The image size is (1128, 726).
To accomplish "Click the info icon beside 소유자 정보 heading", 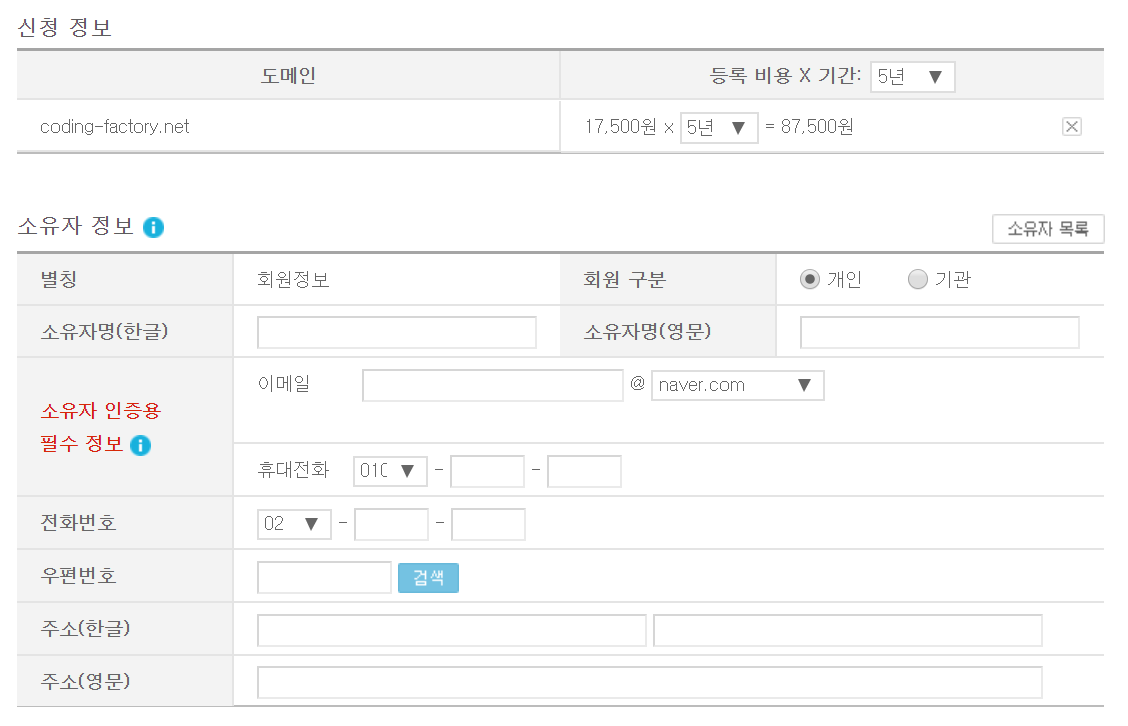I will coord(152,227).
